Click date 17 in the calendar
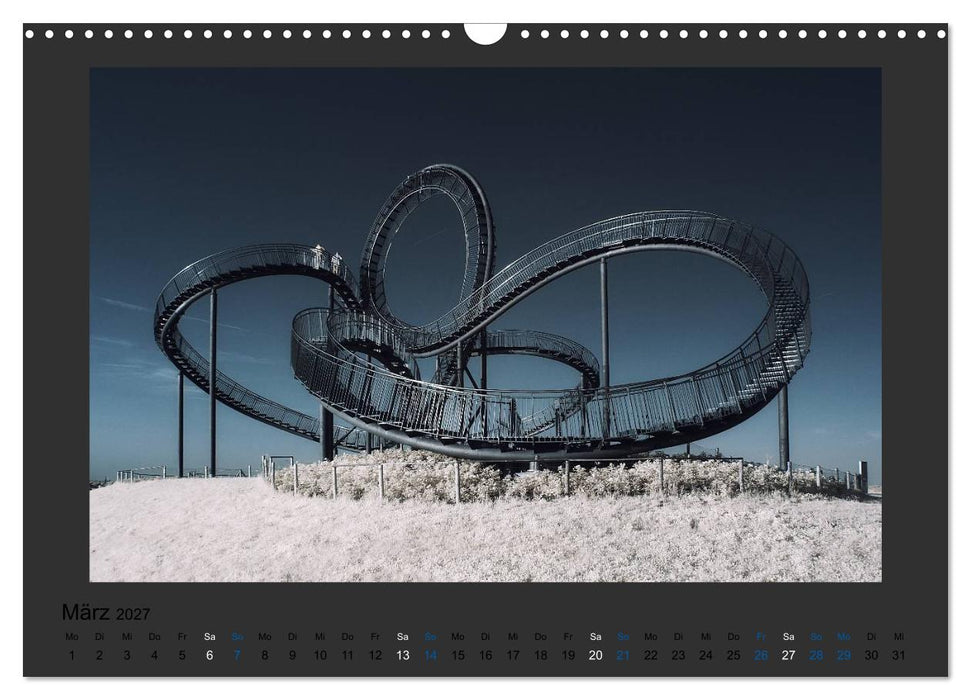 pos(513,655)
